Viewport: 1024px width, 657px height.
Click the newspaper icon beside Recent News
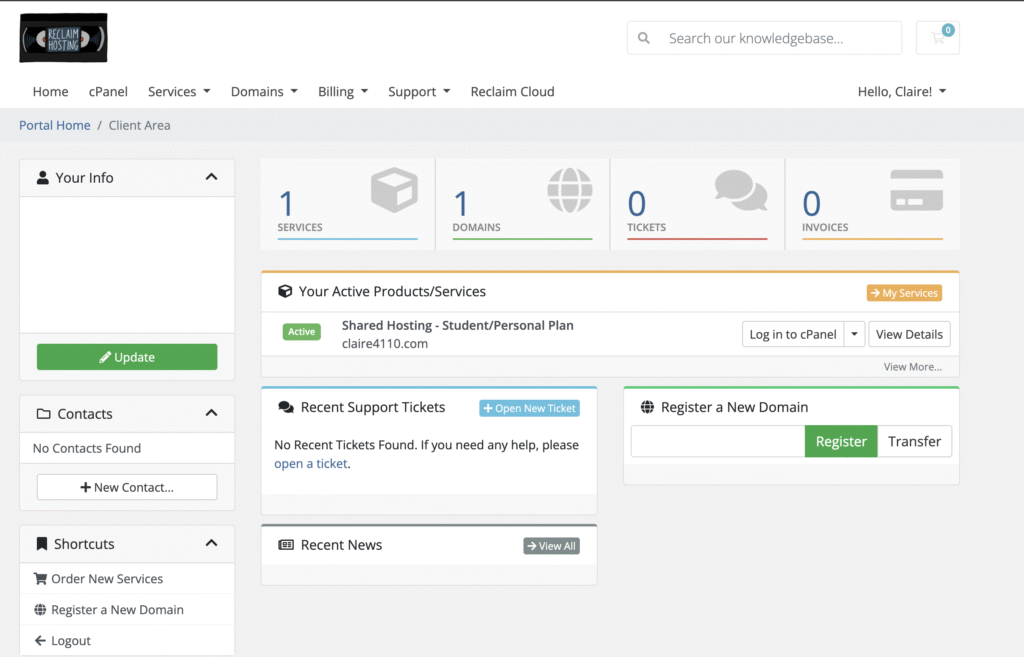point(286,545)
